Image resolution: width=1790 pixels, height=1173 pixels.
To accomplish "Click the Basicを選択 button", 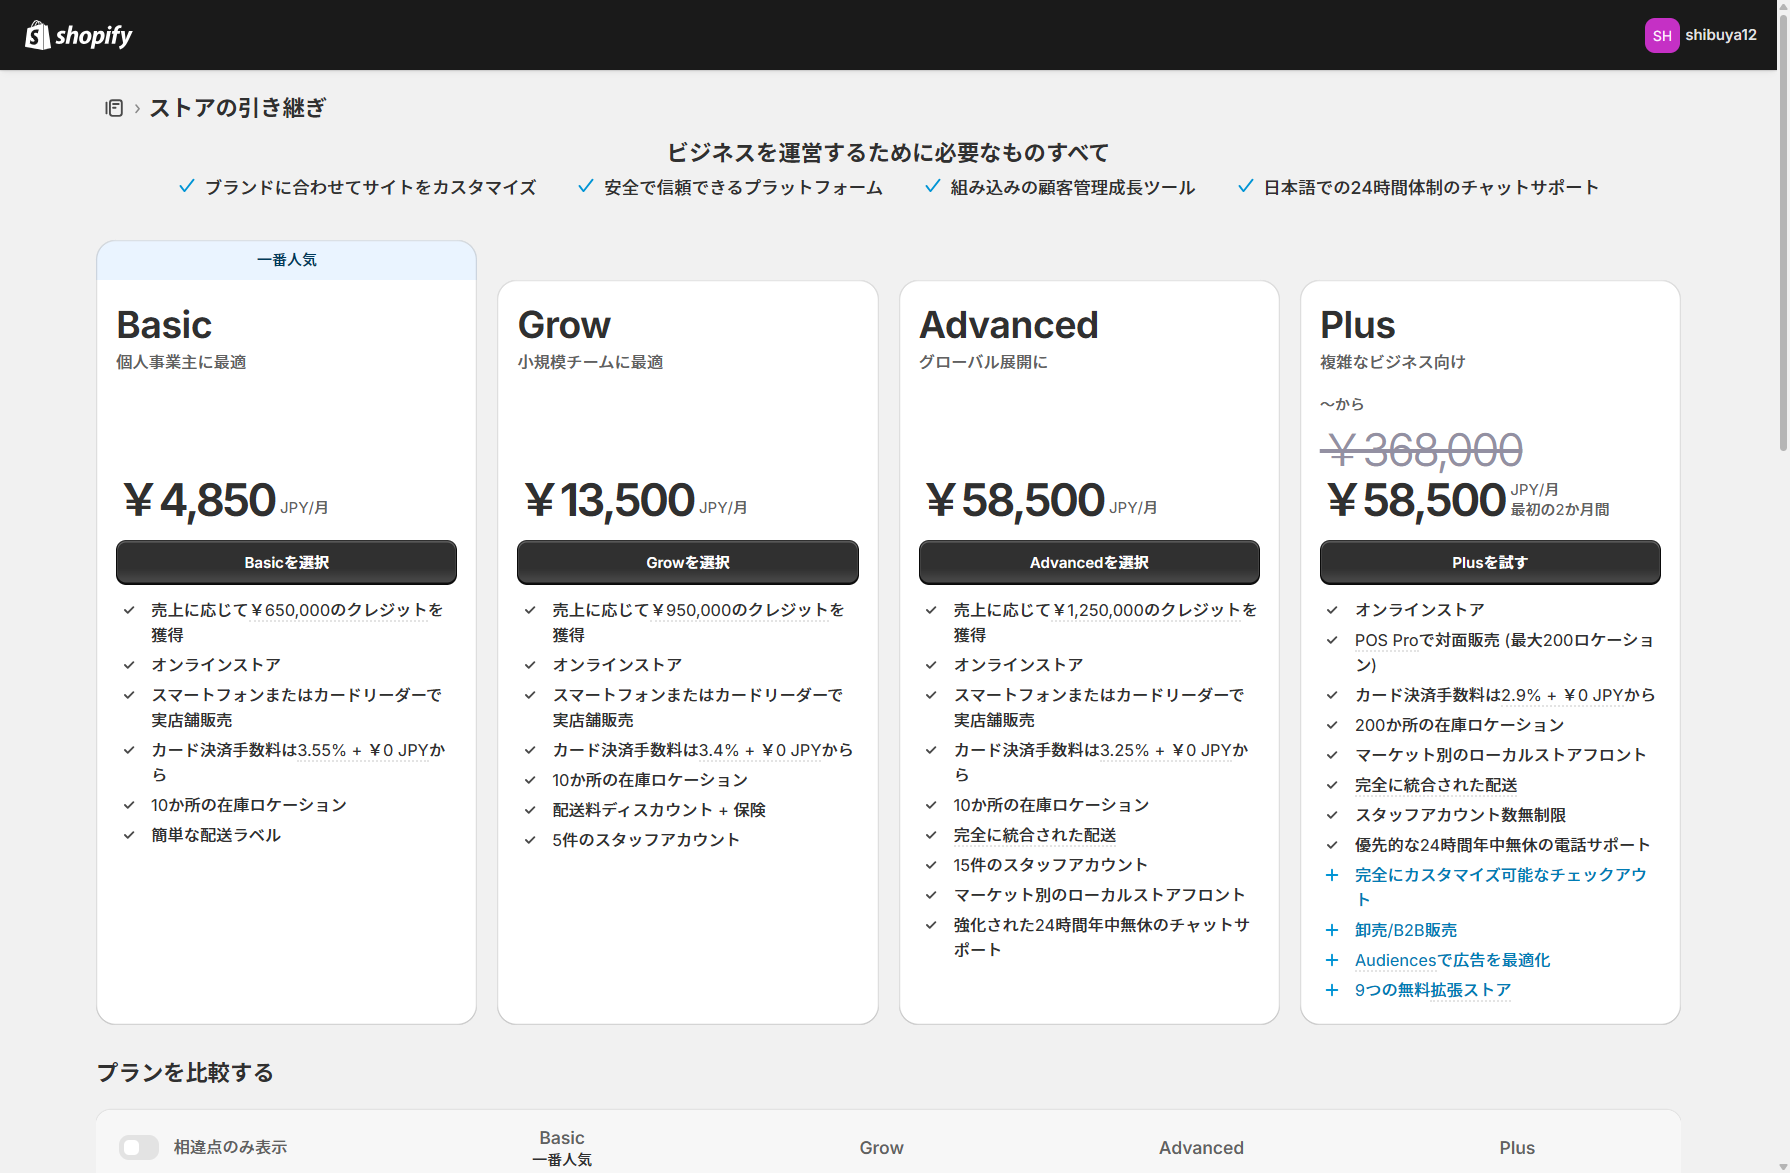I will point(286,563).
